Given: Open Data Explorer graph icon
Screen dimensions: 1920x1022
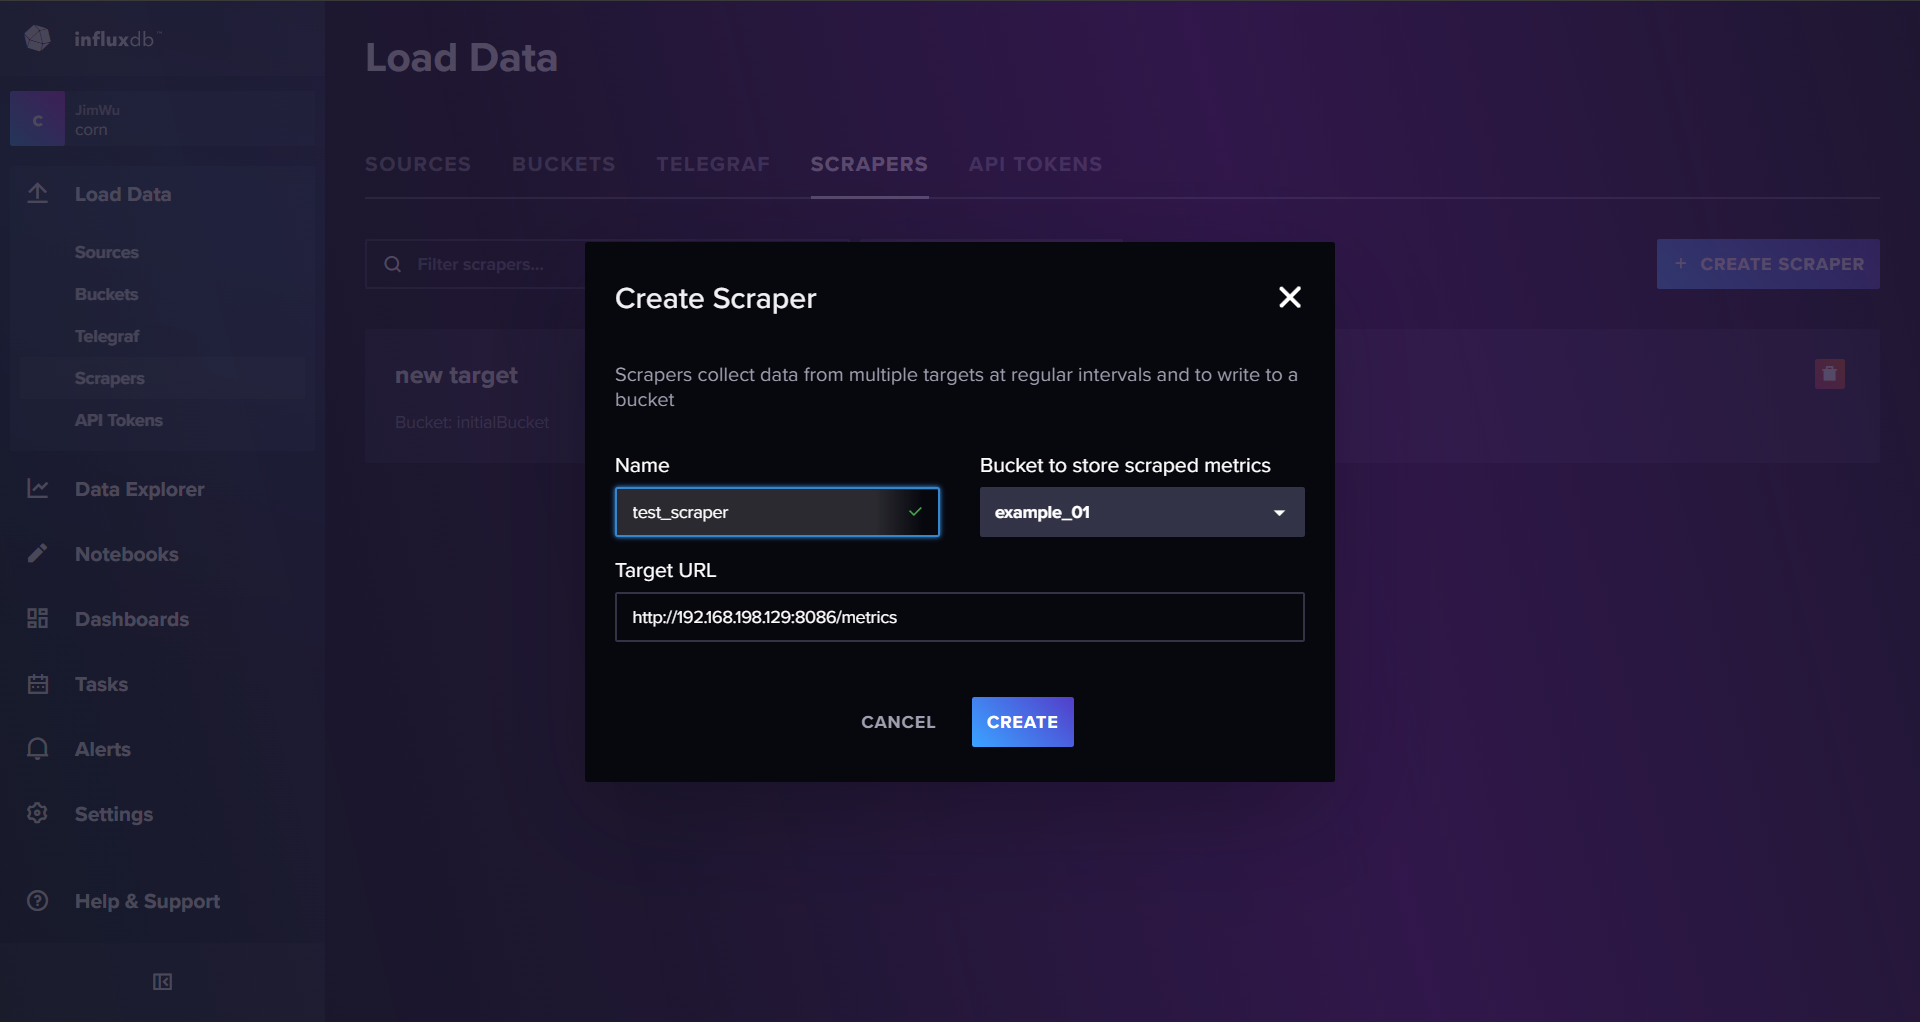Looking at the screenshot, I should pyautogui.click(x=38, y=488).
